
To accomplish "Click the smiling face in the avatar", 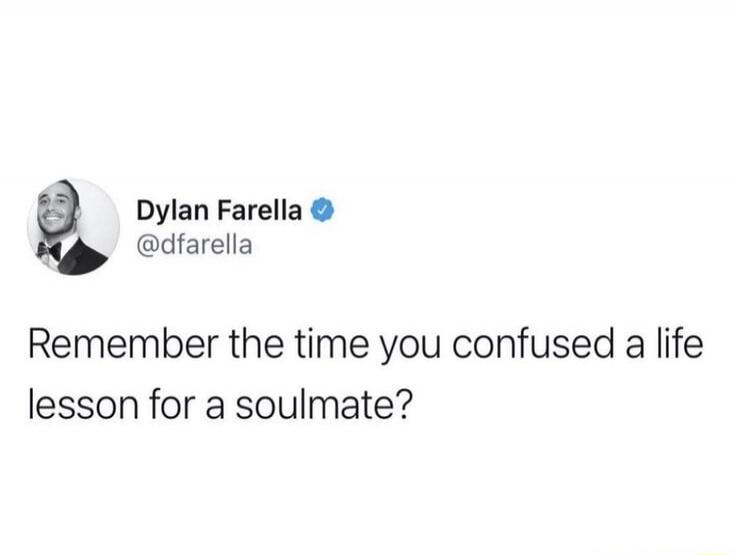I will pyautogui.click(x=57, y=210).
